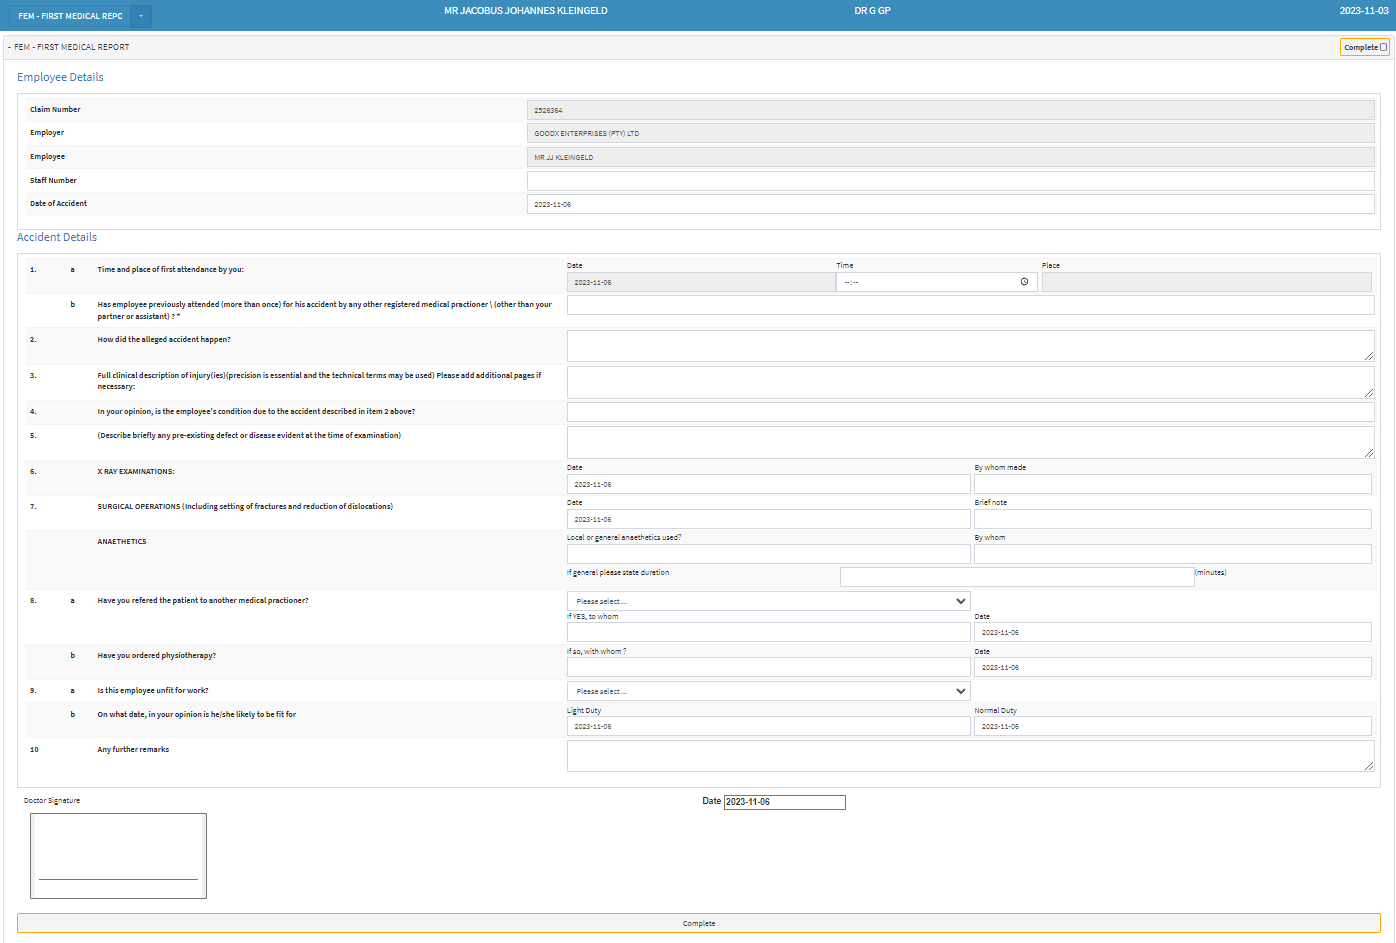Viewport: 1396px width, 943px height.
Task: Select the Light Duty date field
Action: 768,726
